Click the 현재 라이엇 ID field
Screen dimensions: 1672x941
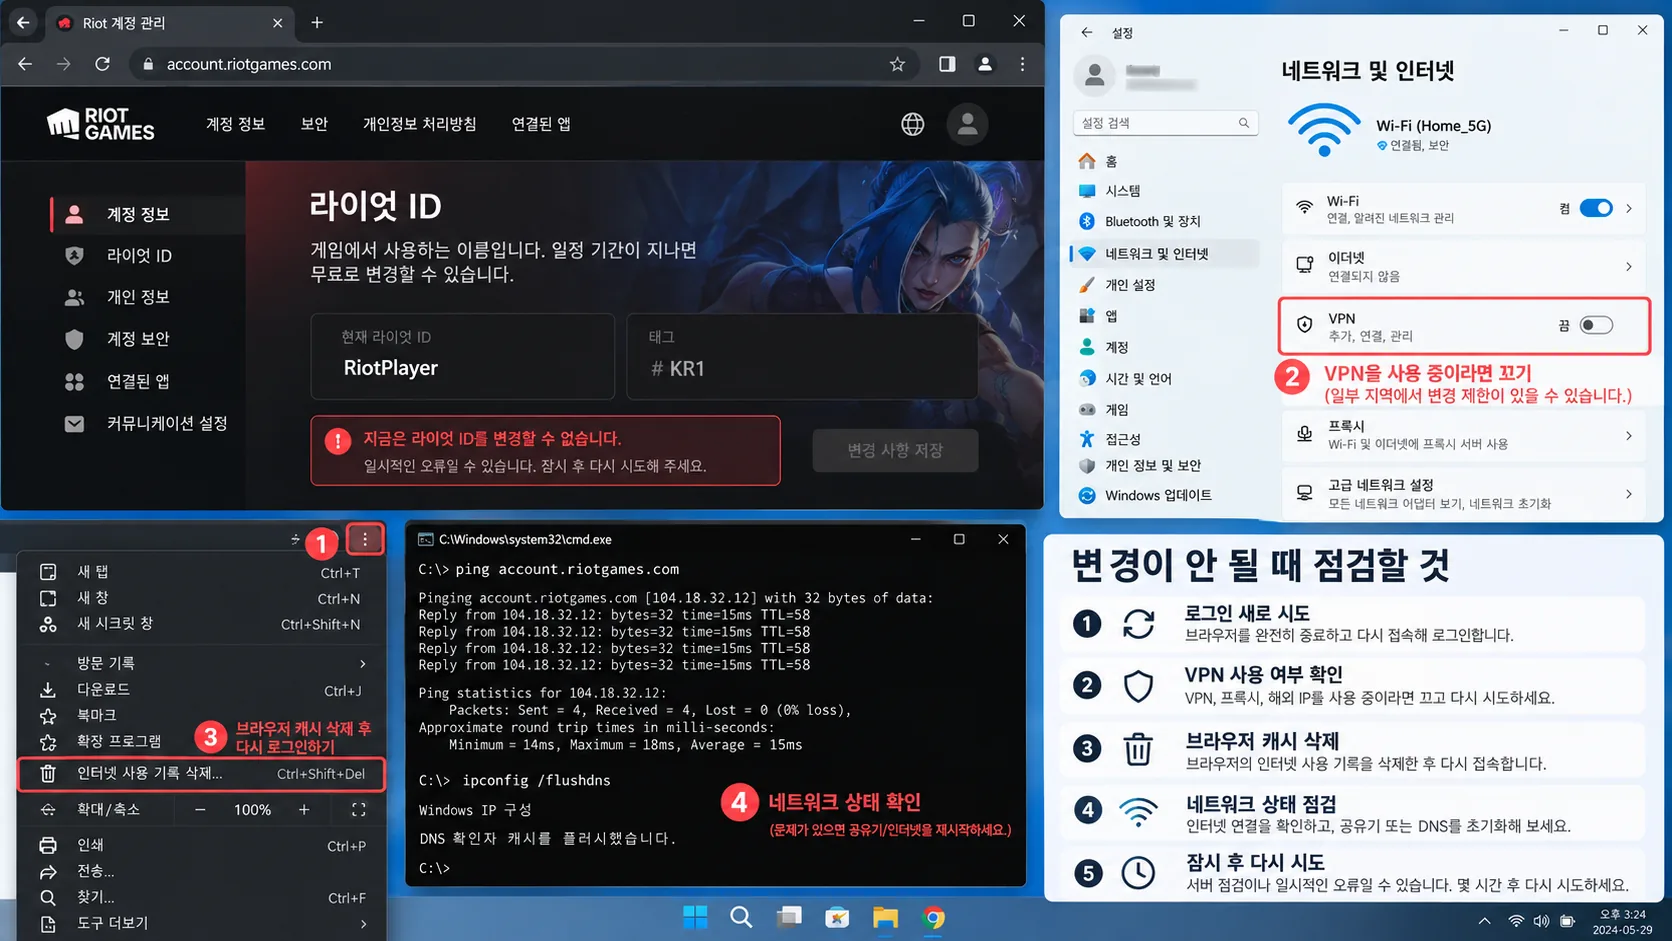point(462,356)
